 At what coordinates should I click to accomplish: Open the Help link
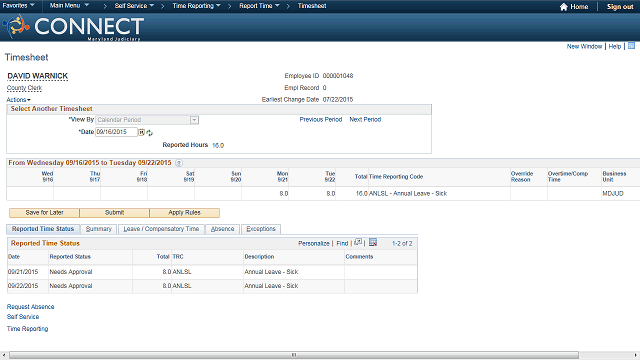[615, 46]
